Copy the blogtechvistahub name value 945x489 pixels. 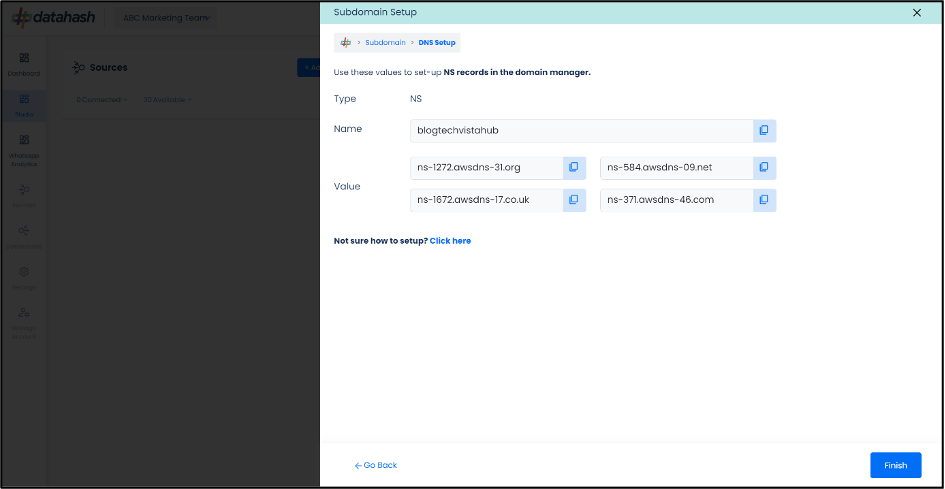click(x=764, y=131)
